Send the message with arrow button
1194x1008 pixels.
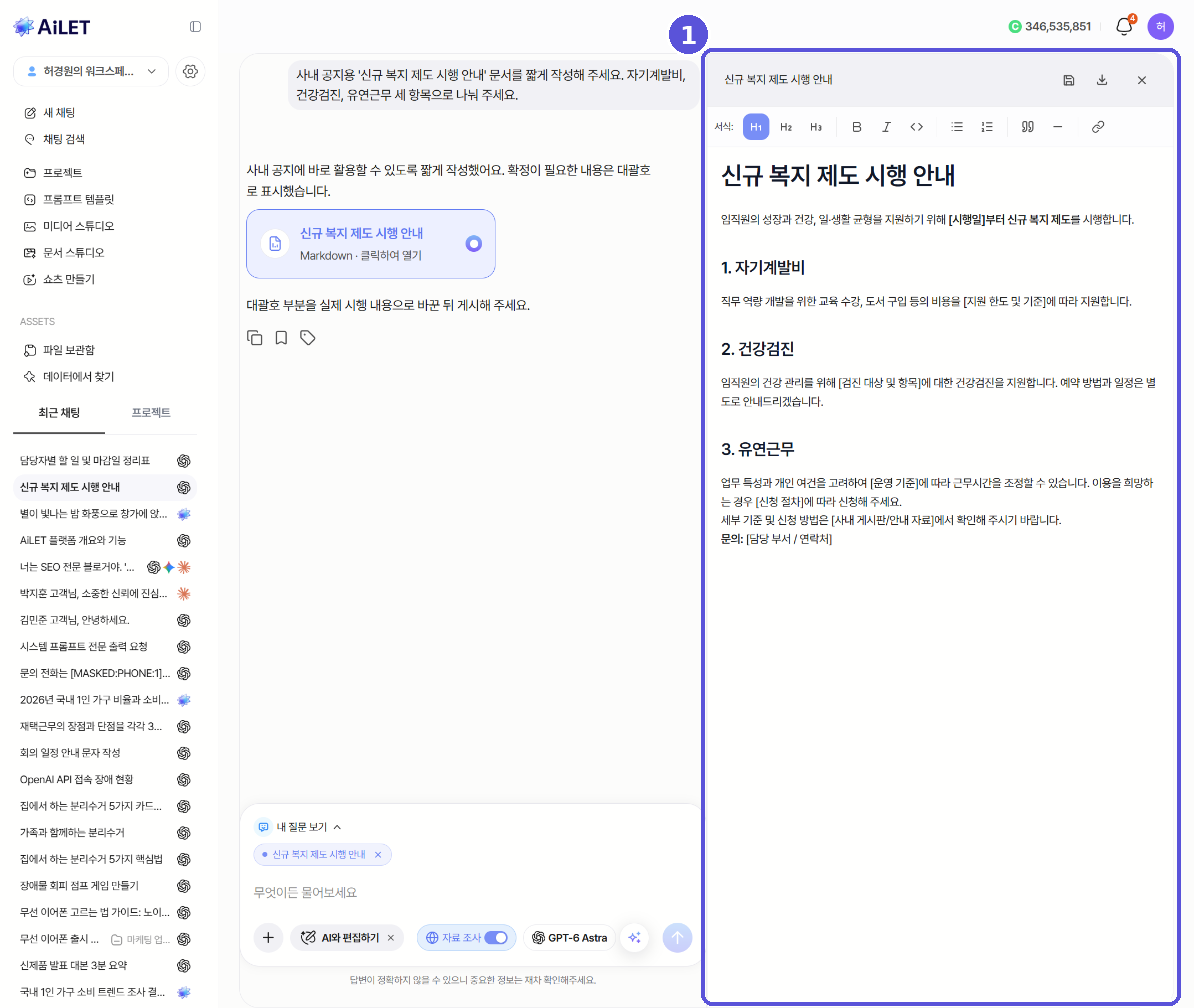677,938
